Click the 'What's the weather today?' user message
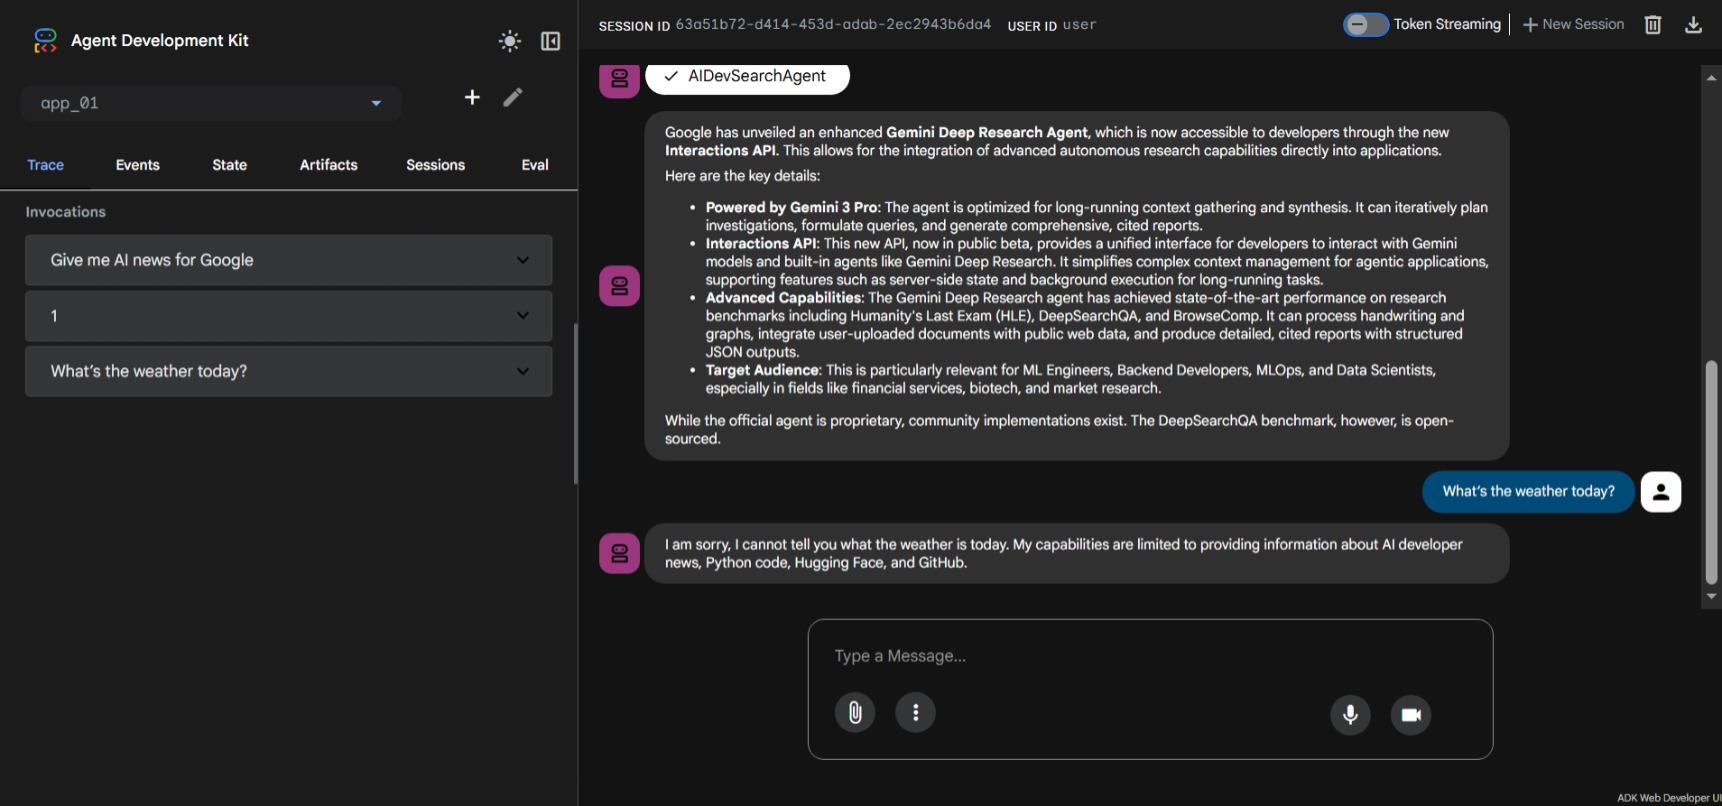1722x806 pixels. tap(1528, 491)
